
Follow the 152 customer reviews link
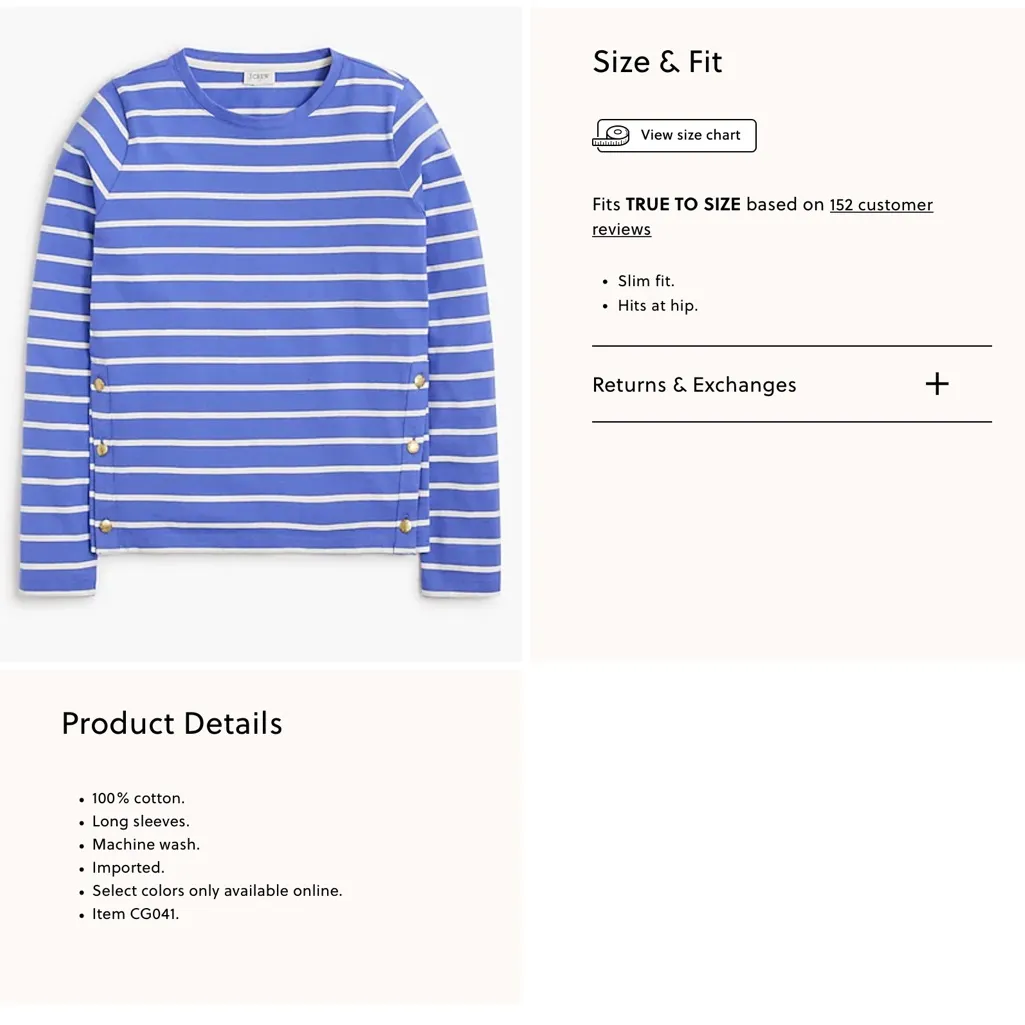[x=881, y=204]
